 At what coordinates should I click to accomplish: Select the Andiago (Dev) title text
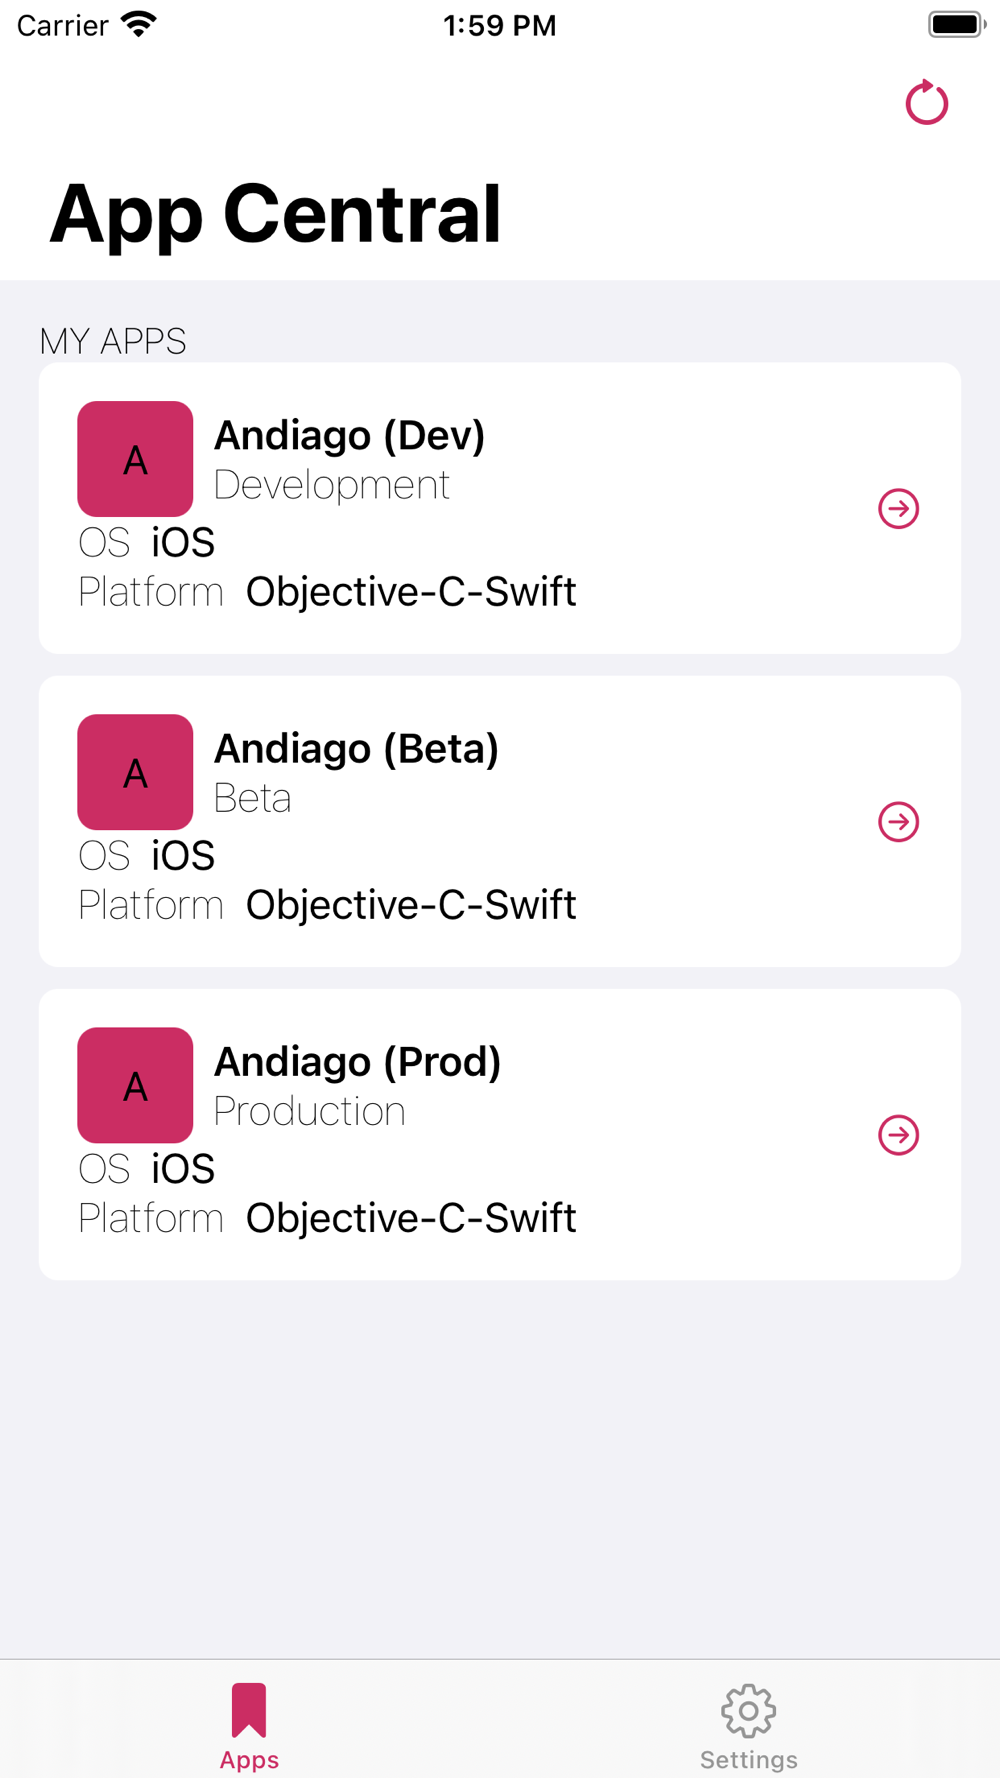tap(349, 436)
